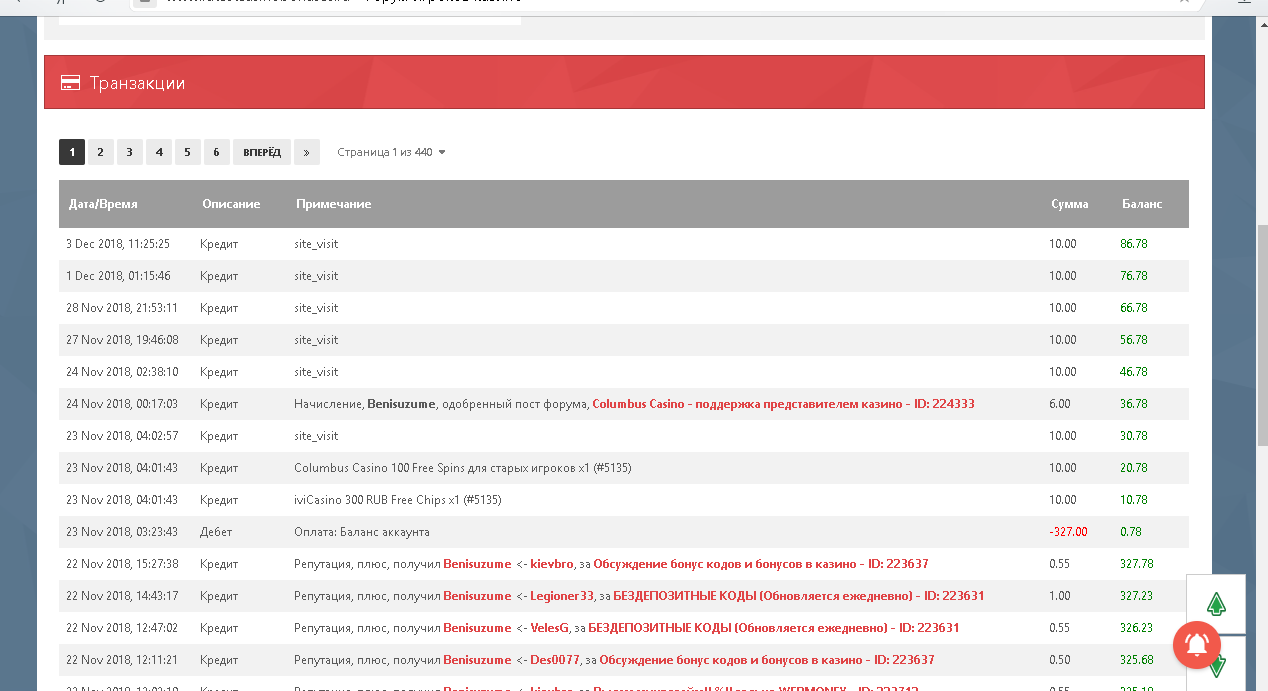Image resolution: width=1268 pixels, height=691 pixels.
Task: Navigate to page 5
Action: (x=187, y=152)
